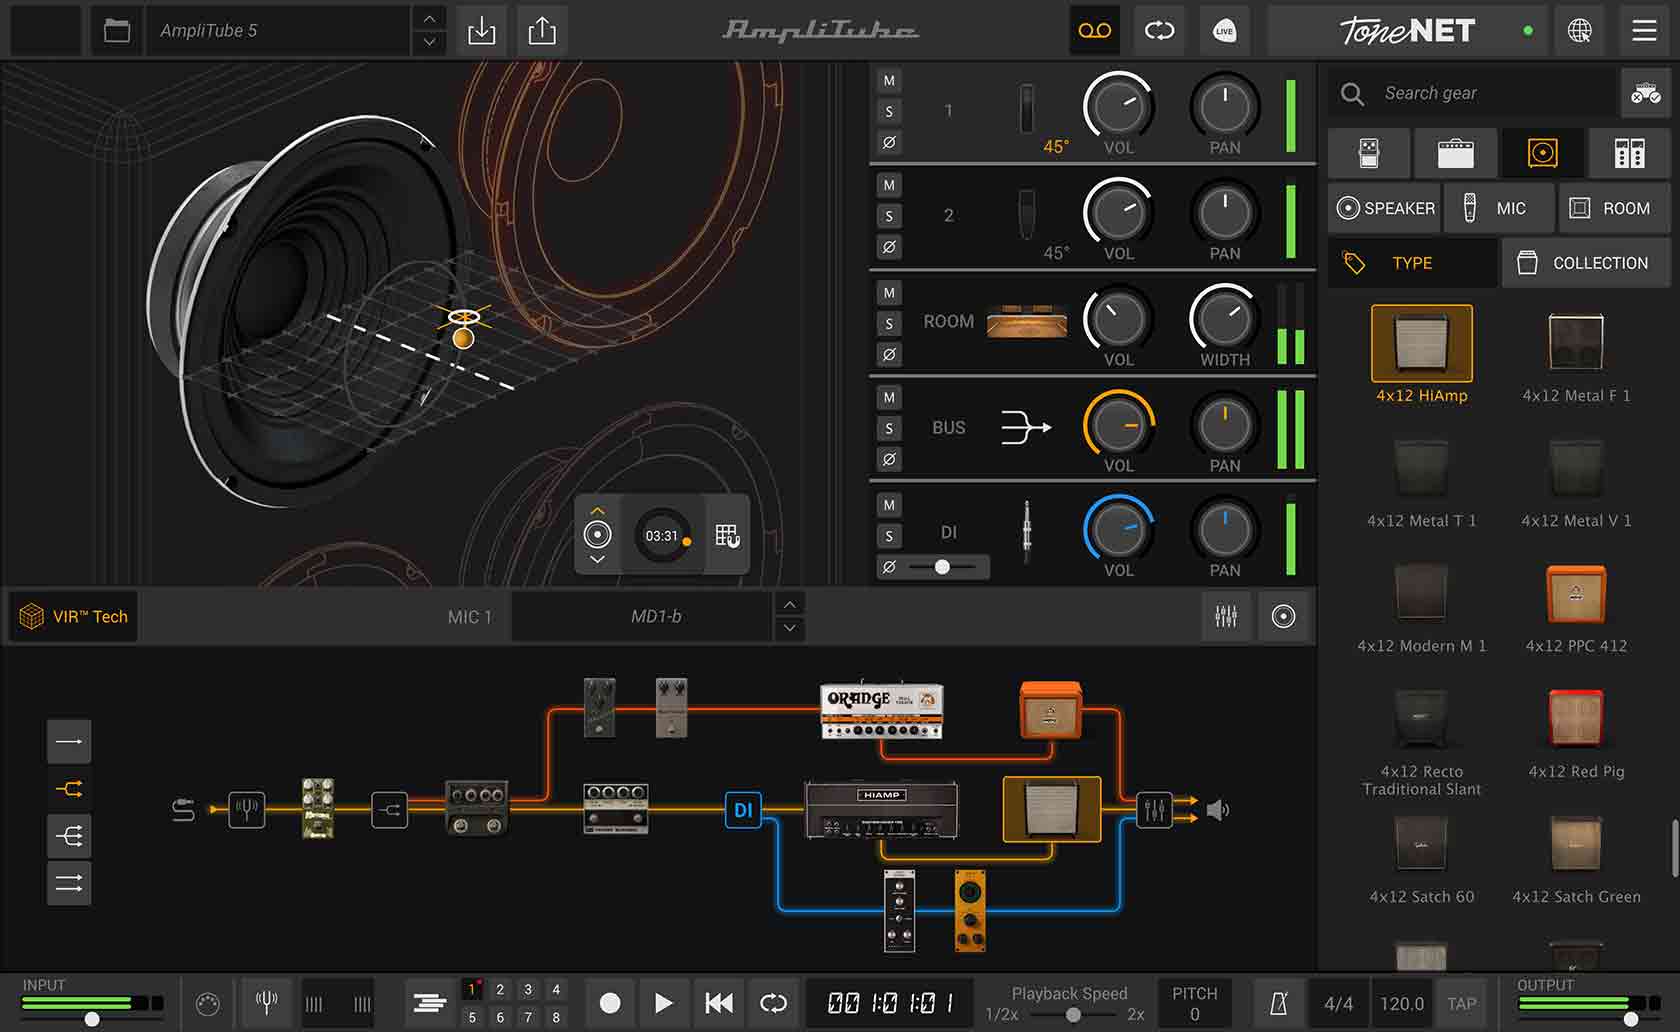The height and width of the screenshot is (1032, 1680).
Task: Open the tuner icon in the bottom toolbar
Action: (x=266, y=1003)
